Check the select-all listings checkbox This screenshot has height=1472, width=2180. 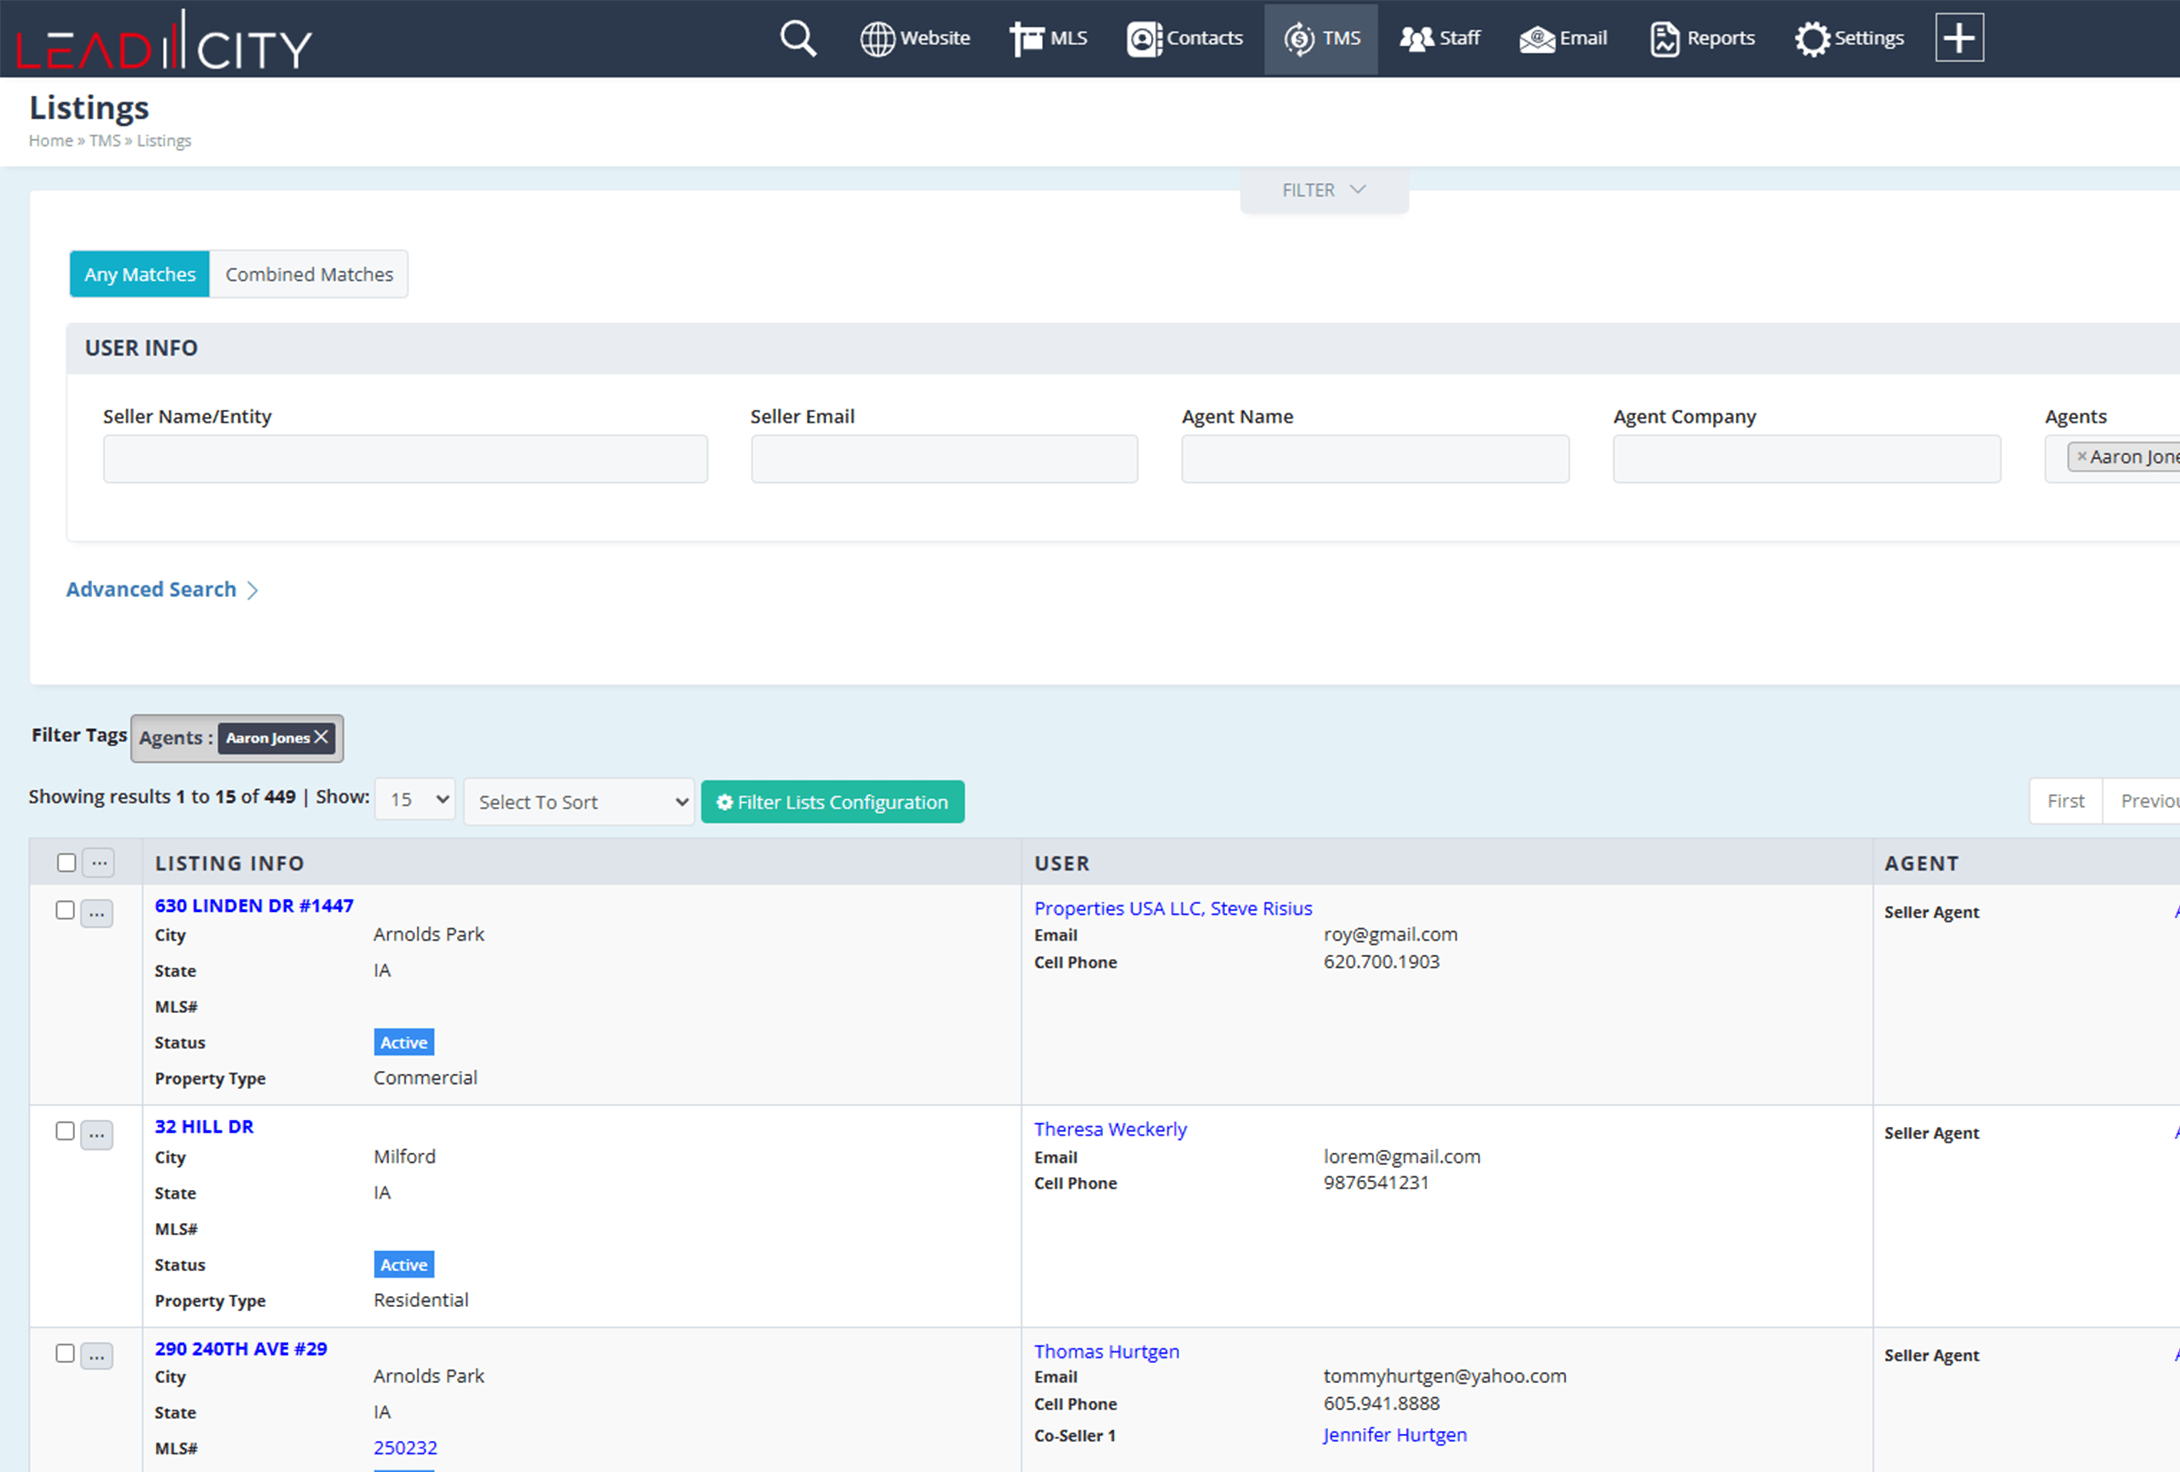66,862
